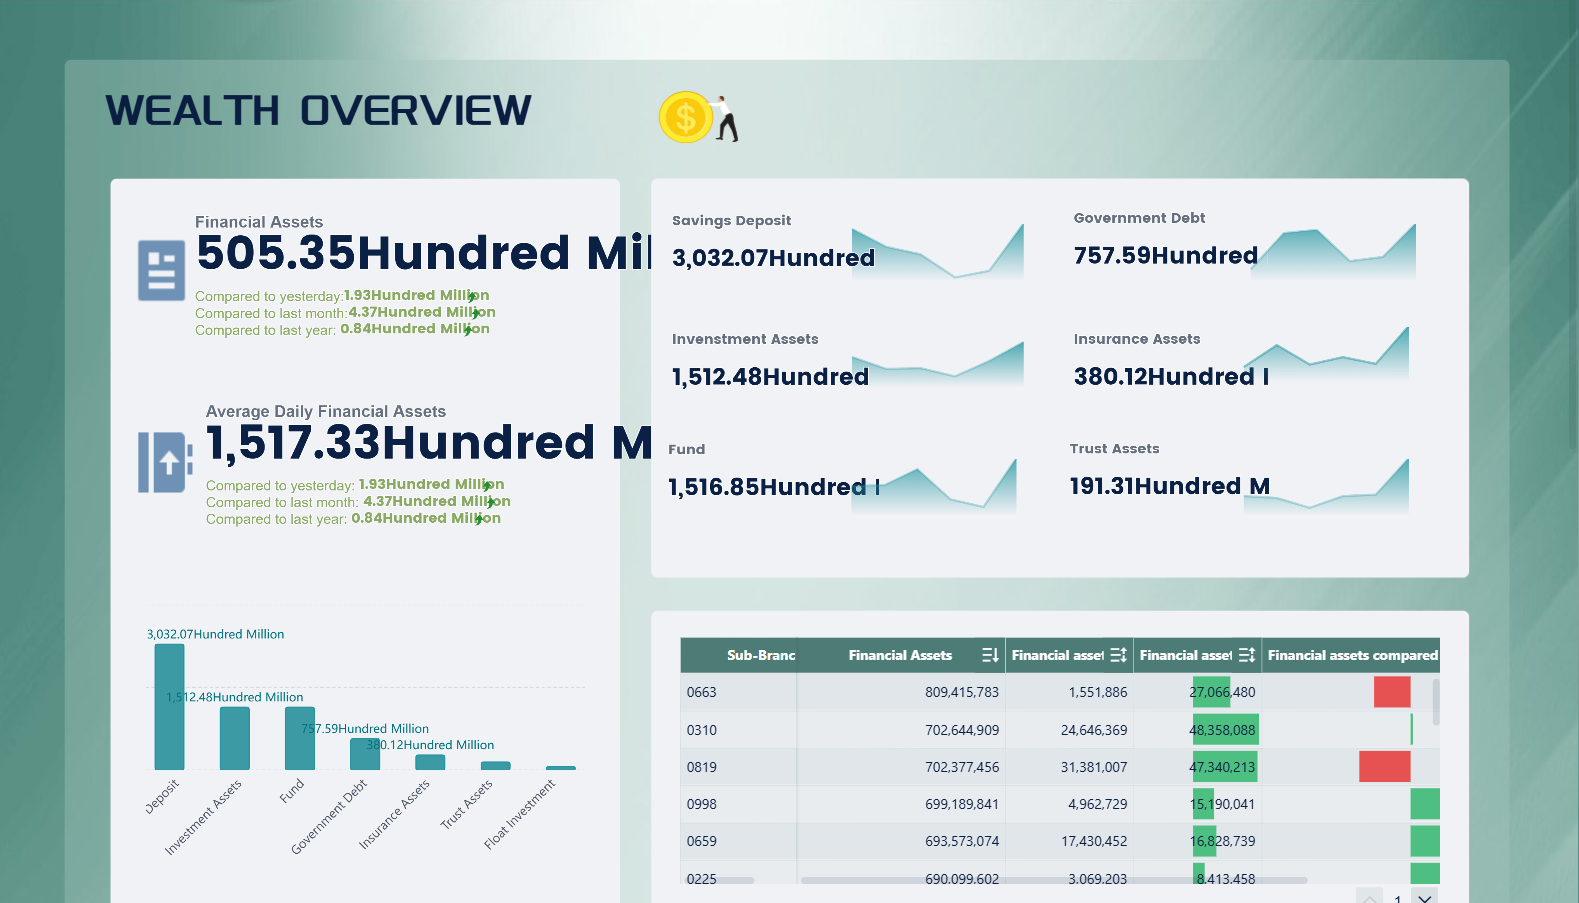Click sort icon on third Financial asset column
The image size is (1579, 903).
pyautogui.click(x=1246, y=655)
